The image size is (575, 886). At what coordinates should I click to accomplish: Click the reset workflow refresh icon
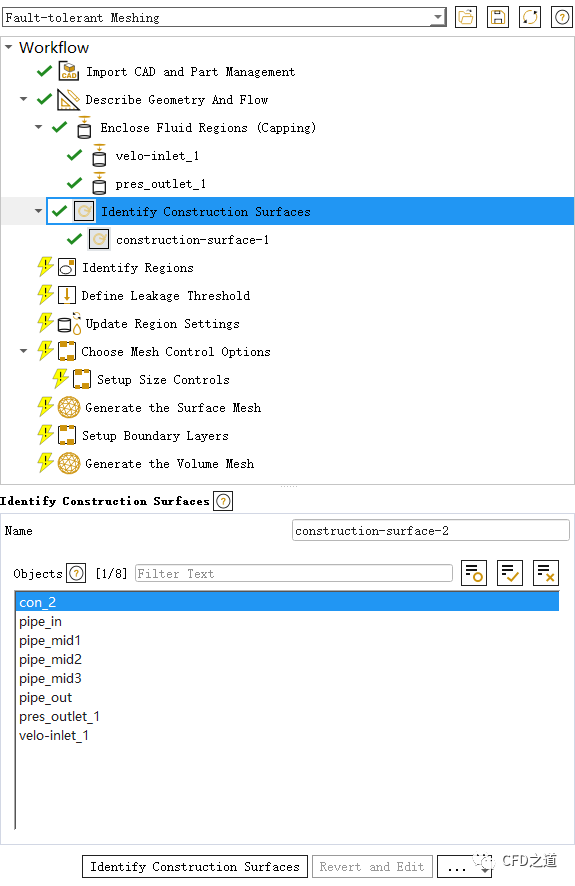(x=530, y=17)
